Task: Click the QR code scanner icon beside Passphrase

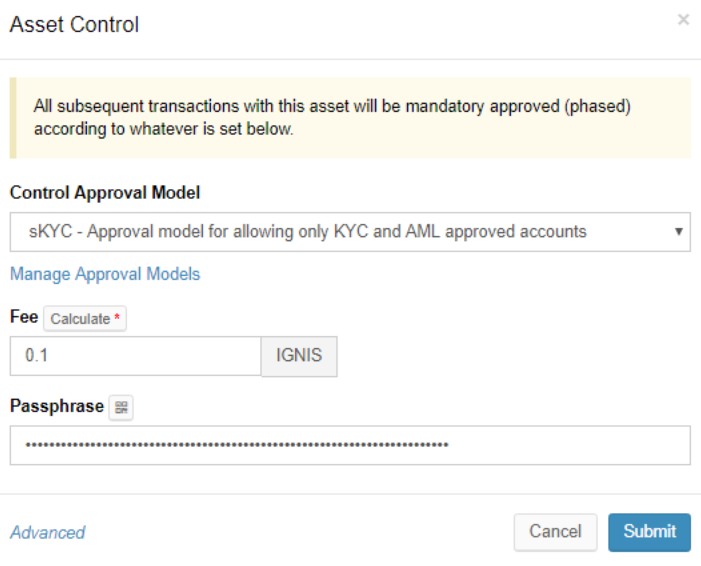Action: tap(121, 407)
